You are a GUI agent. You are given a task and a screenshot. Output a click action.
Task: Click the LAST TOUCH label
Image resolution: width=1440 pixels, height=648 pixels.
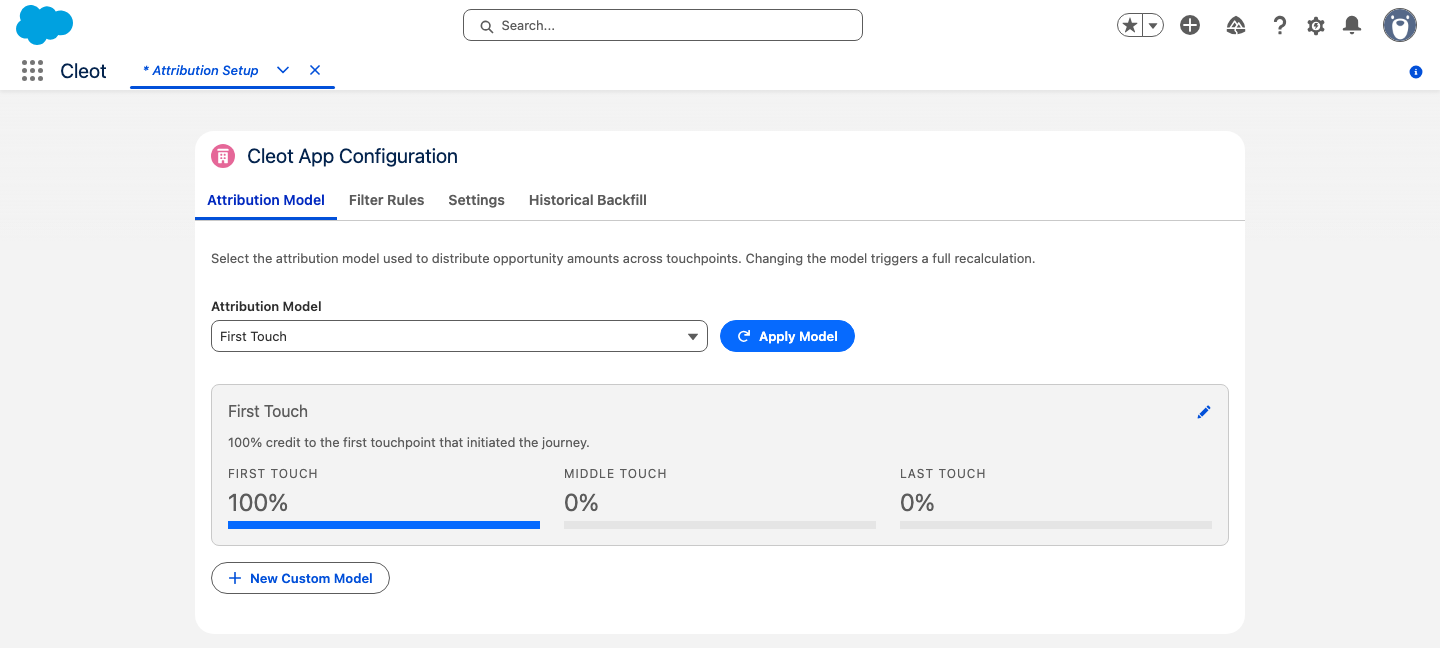tap(943, 474)
